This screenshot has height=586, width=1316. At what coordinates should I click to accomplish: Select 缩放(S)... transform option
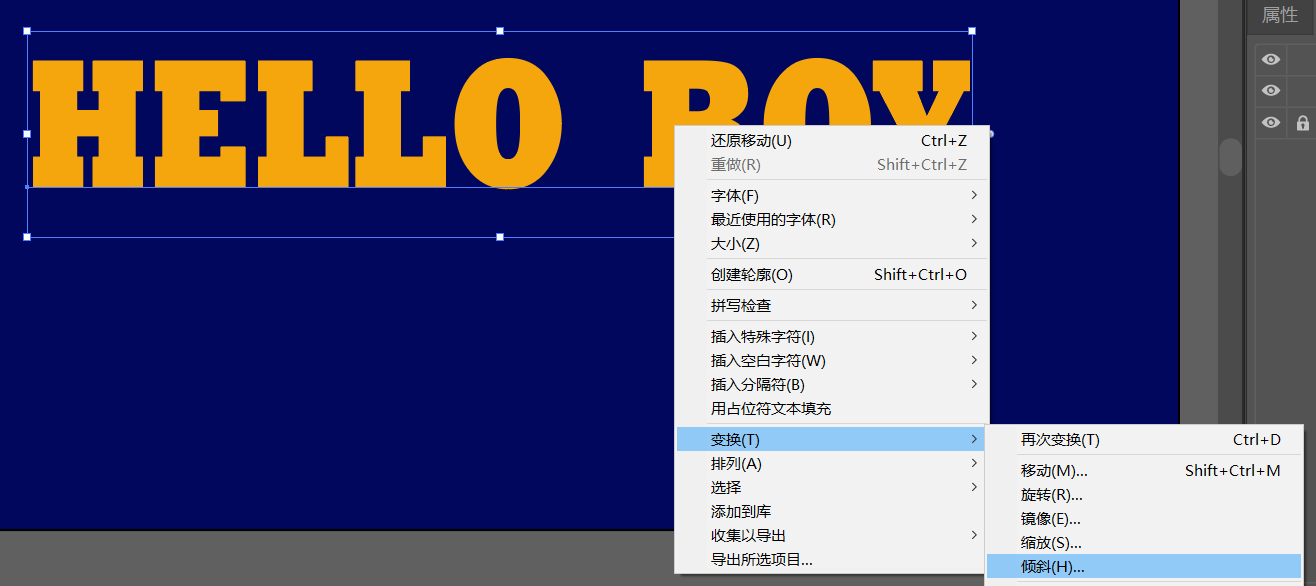point(1144,543)
